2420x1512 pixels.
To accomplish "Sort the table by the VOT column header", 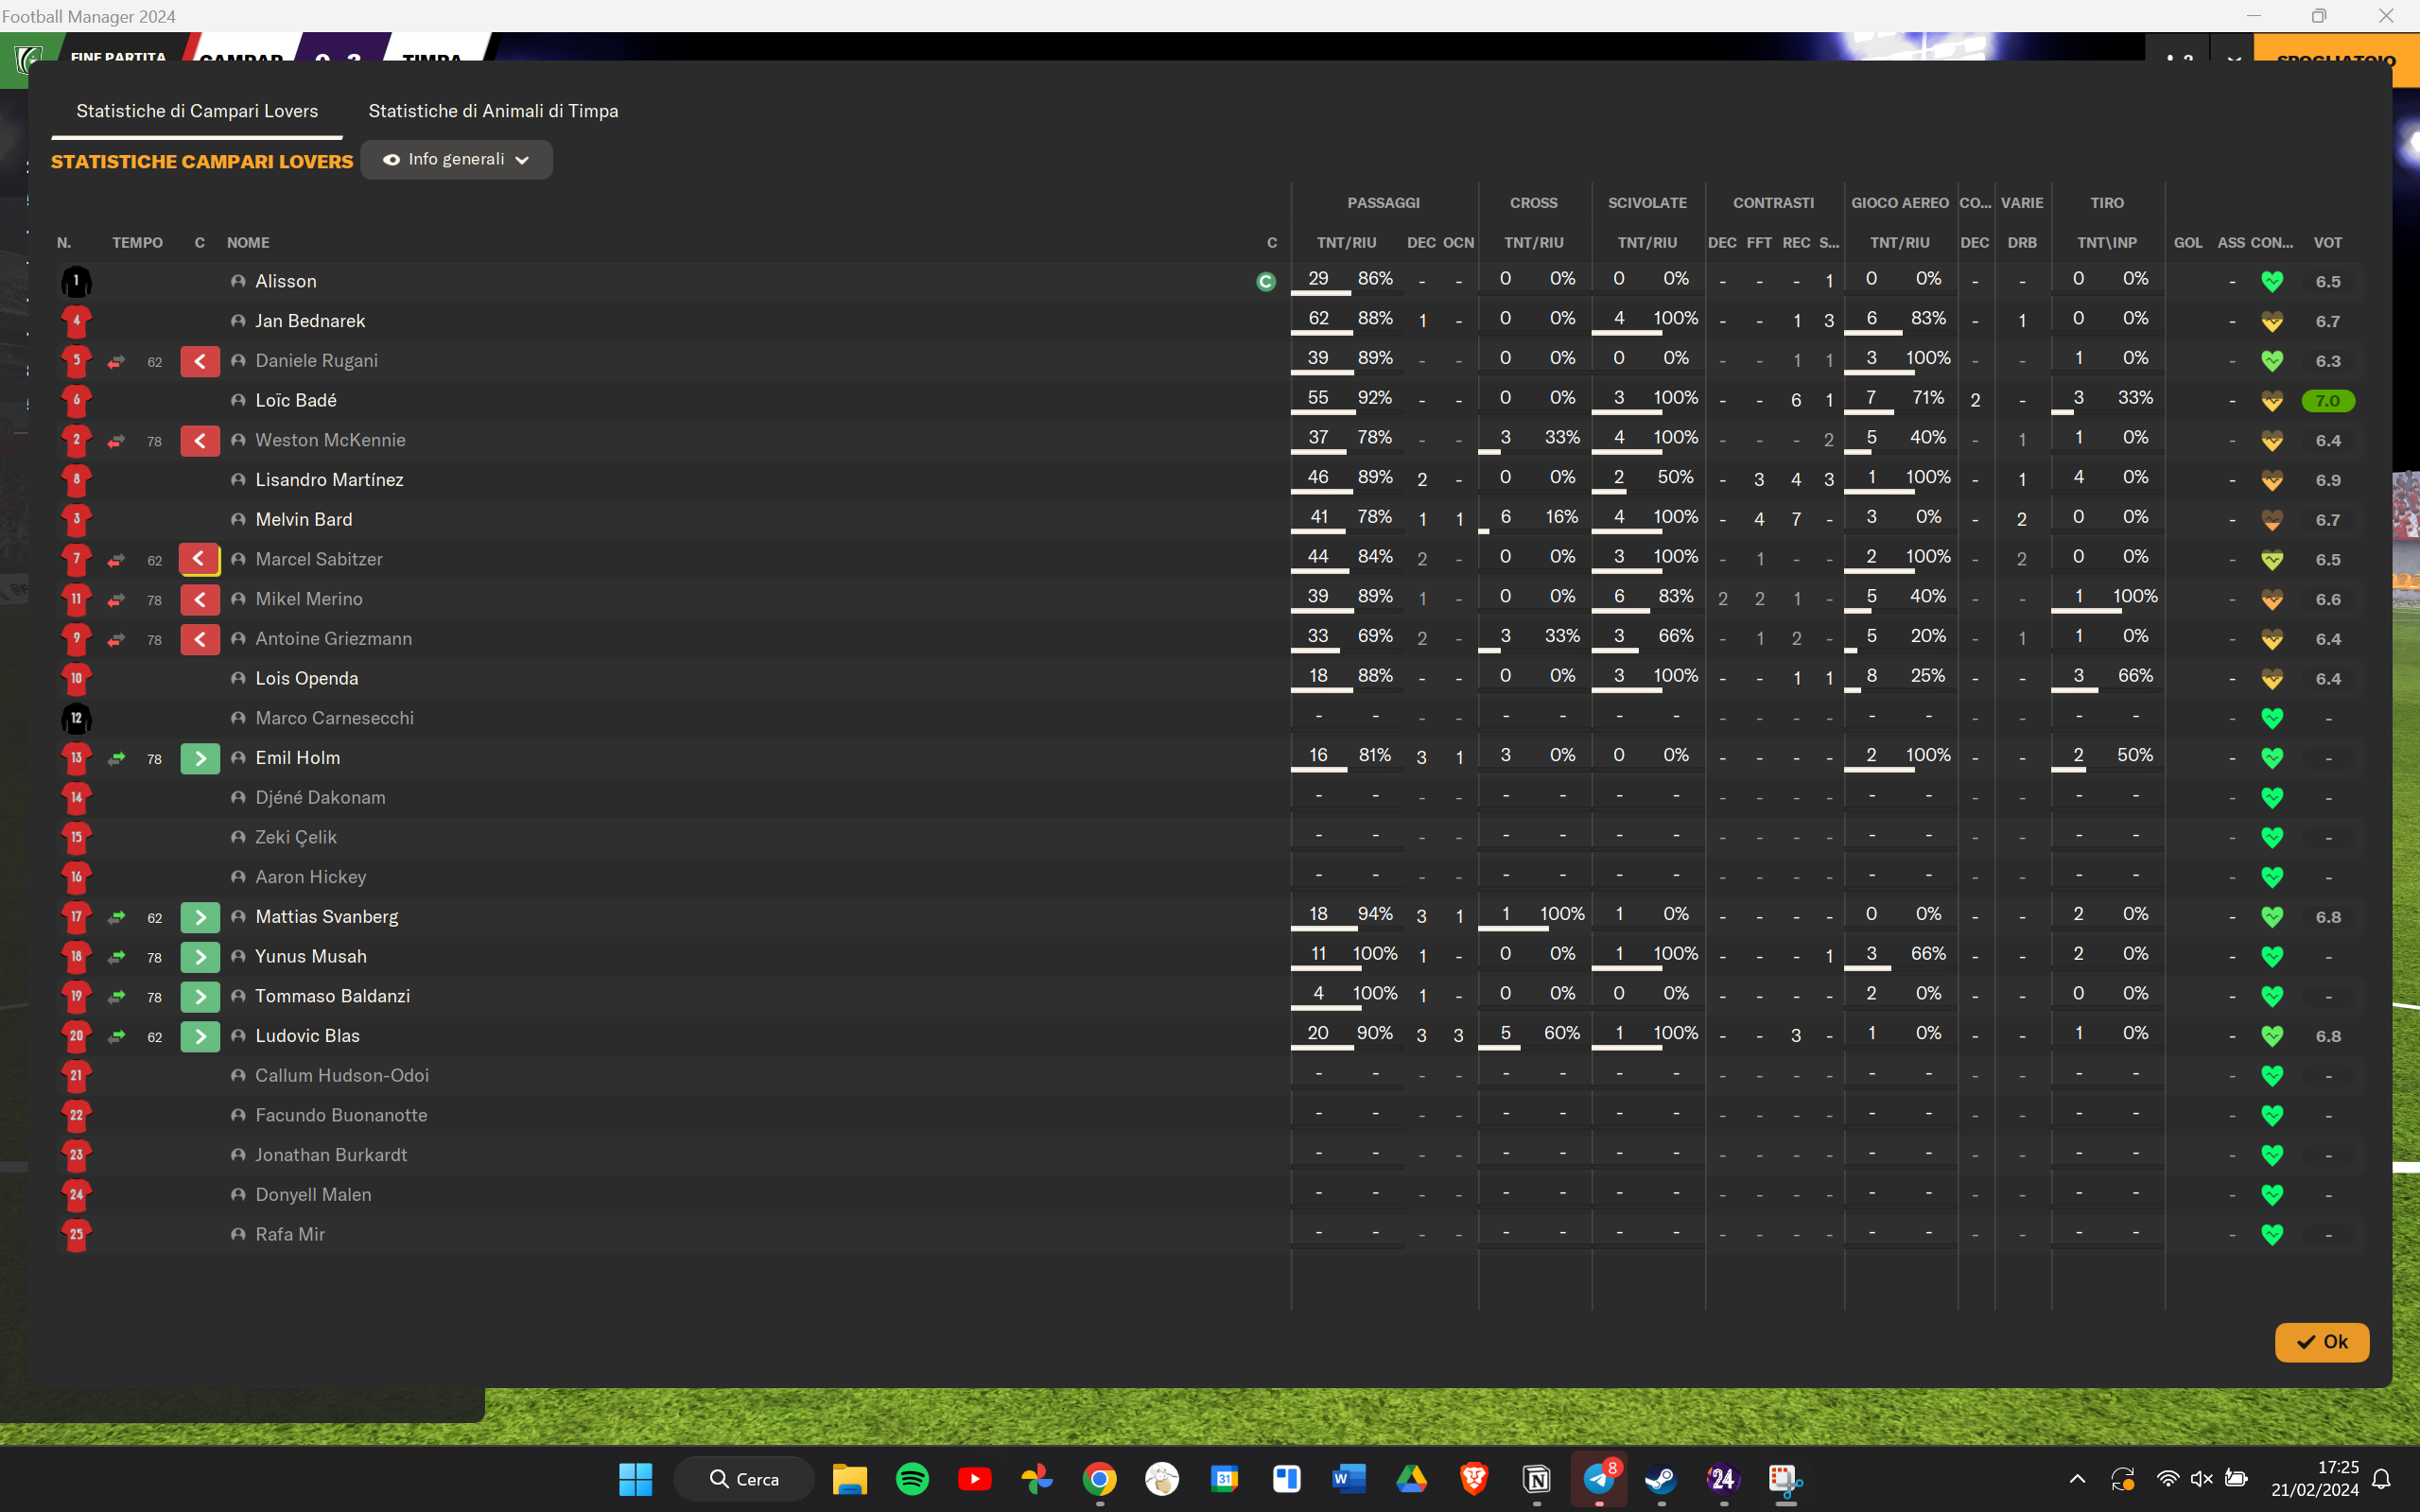I will 2327,243.
